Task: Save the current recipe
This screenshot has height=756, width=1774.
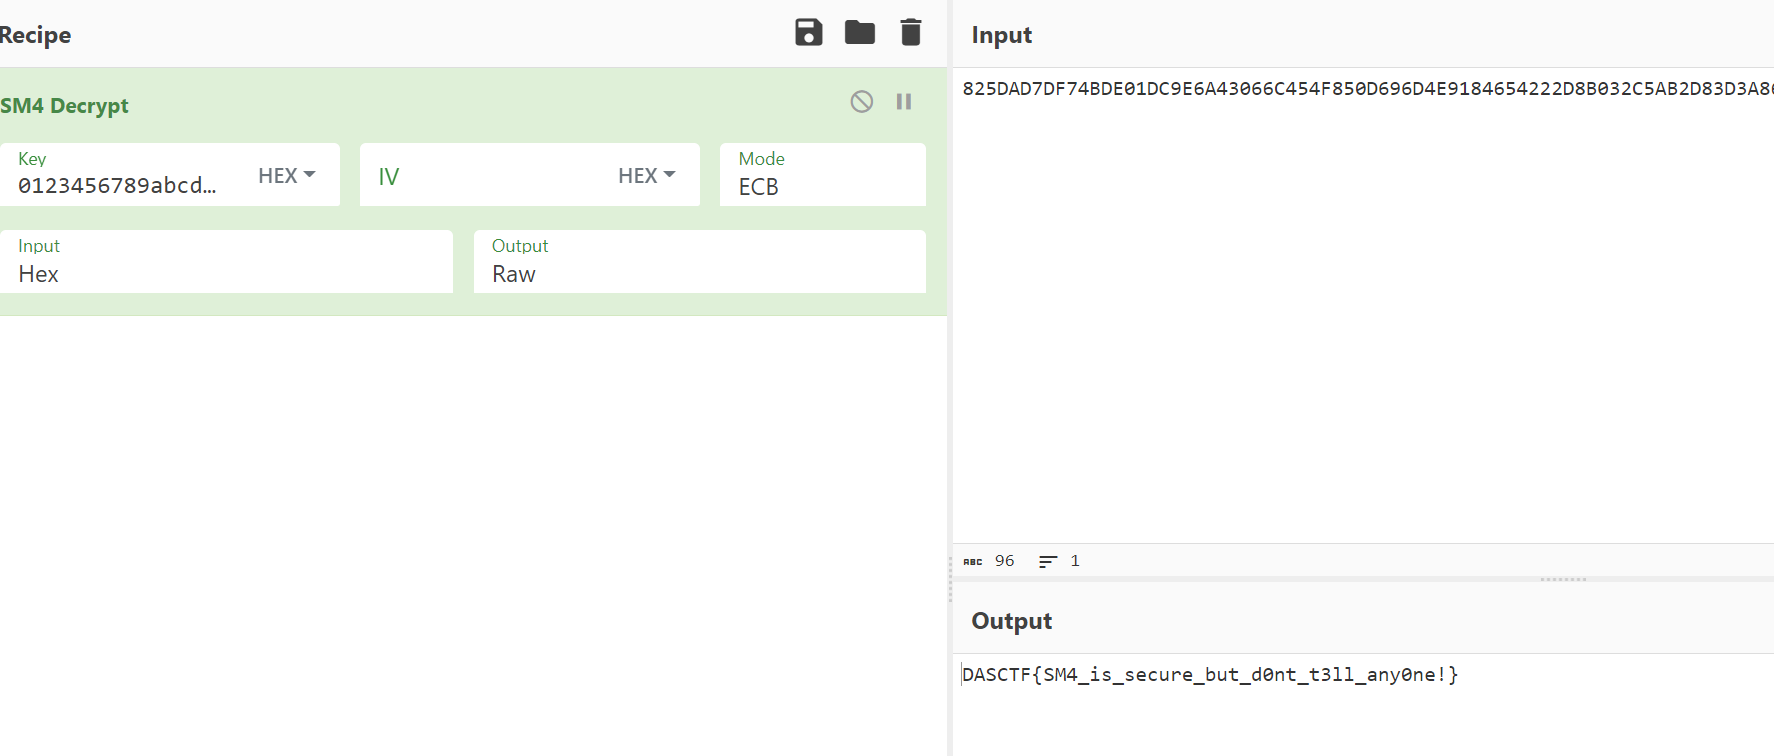Action: point(808,33)
